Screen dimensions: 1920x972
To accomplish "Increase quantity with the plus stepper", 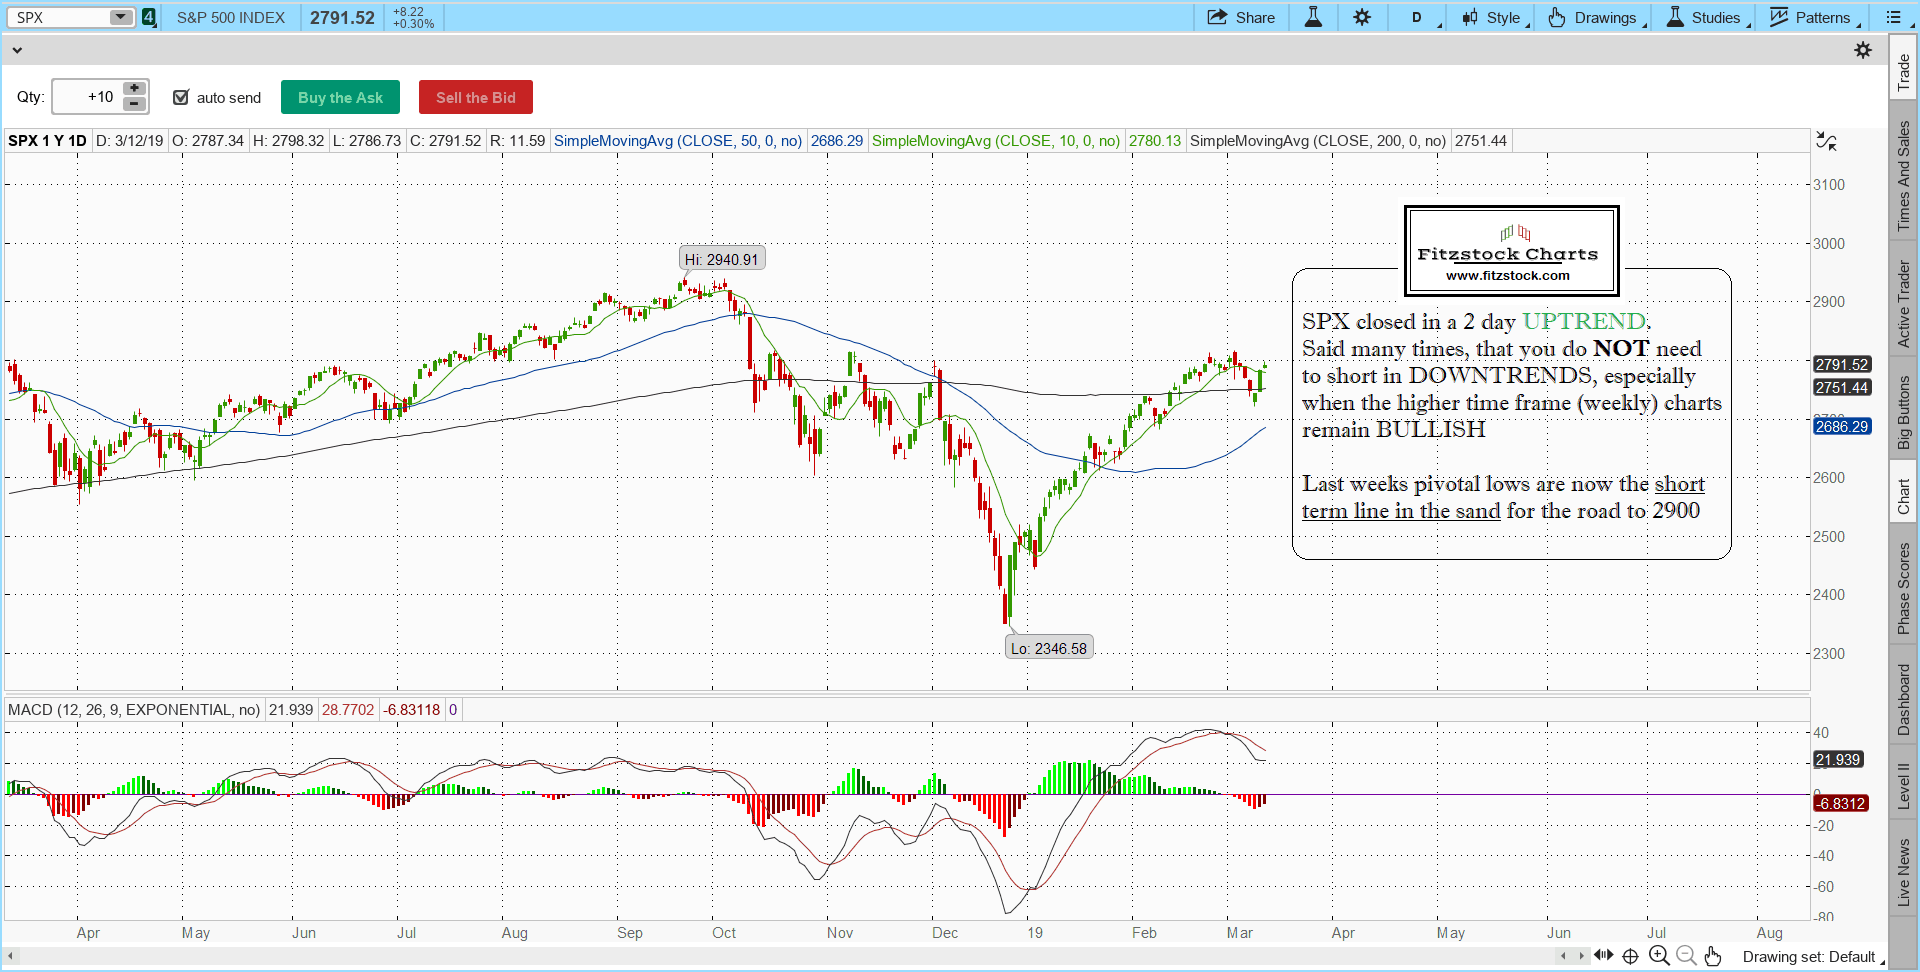I will pos(135,89).
